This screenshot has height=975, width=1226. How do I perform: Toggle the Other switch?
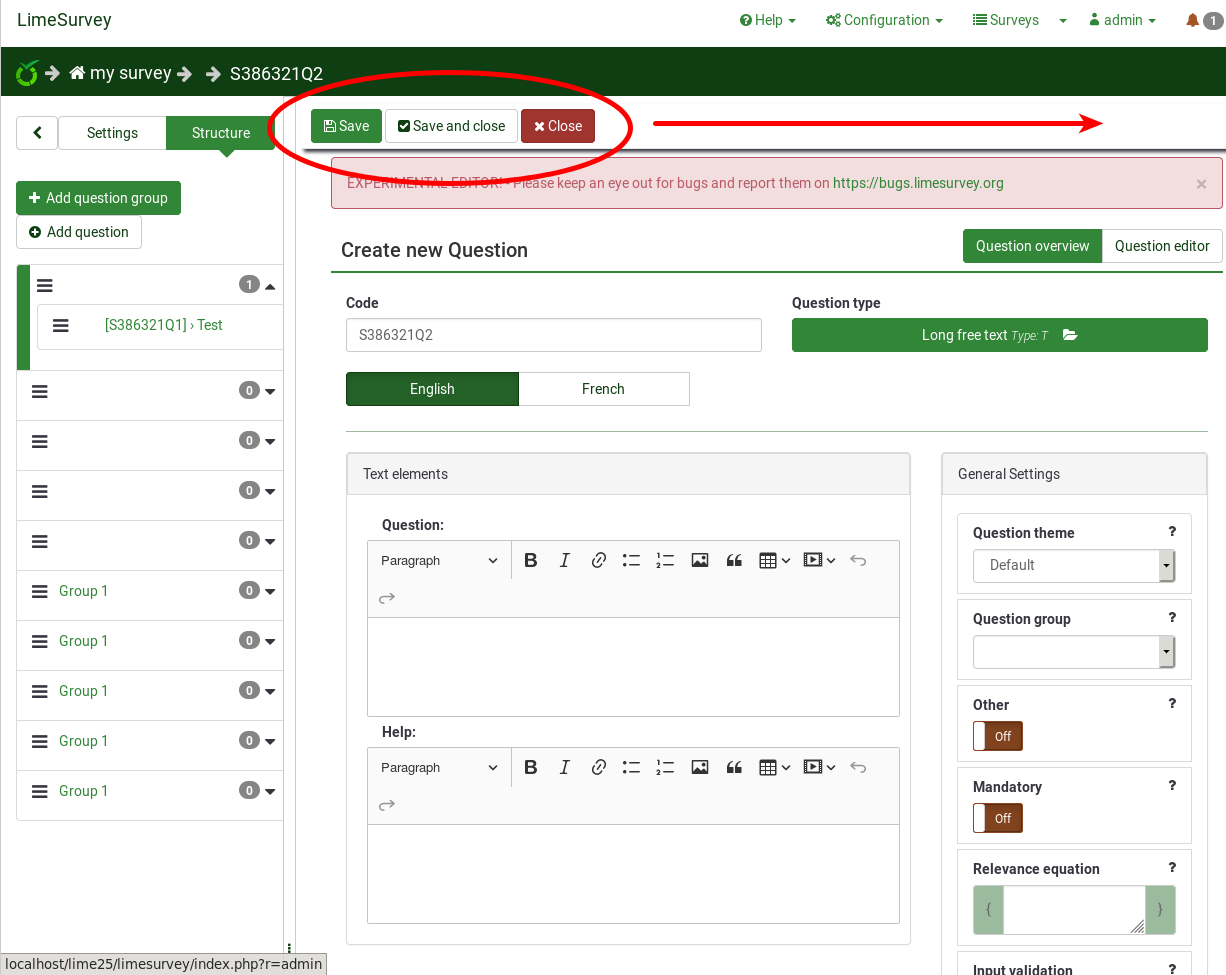[x=998, y=736]
